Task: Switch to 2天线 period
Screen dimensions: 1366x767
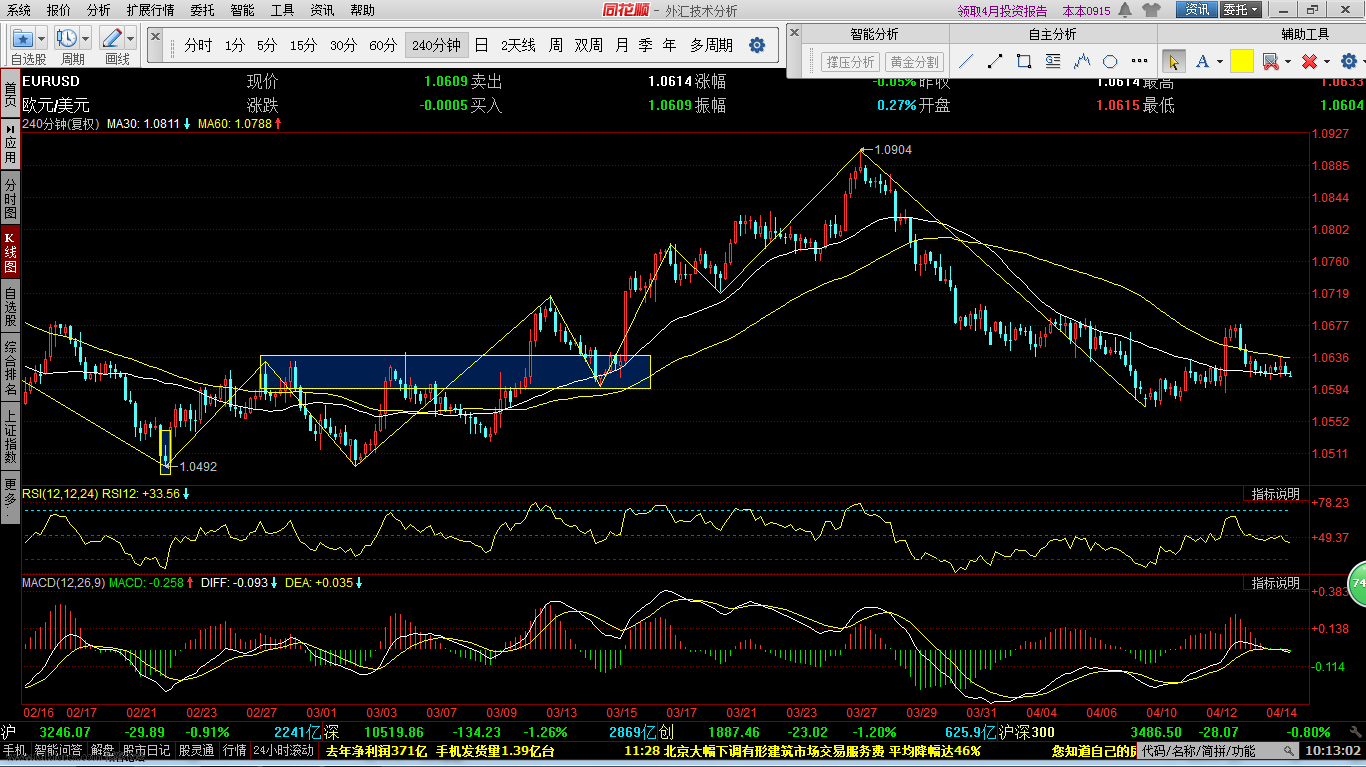Action: pos(518,45)
